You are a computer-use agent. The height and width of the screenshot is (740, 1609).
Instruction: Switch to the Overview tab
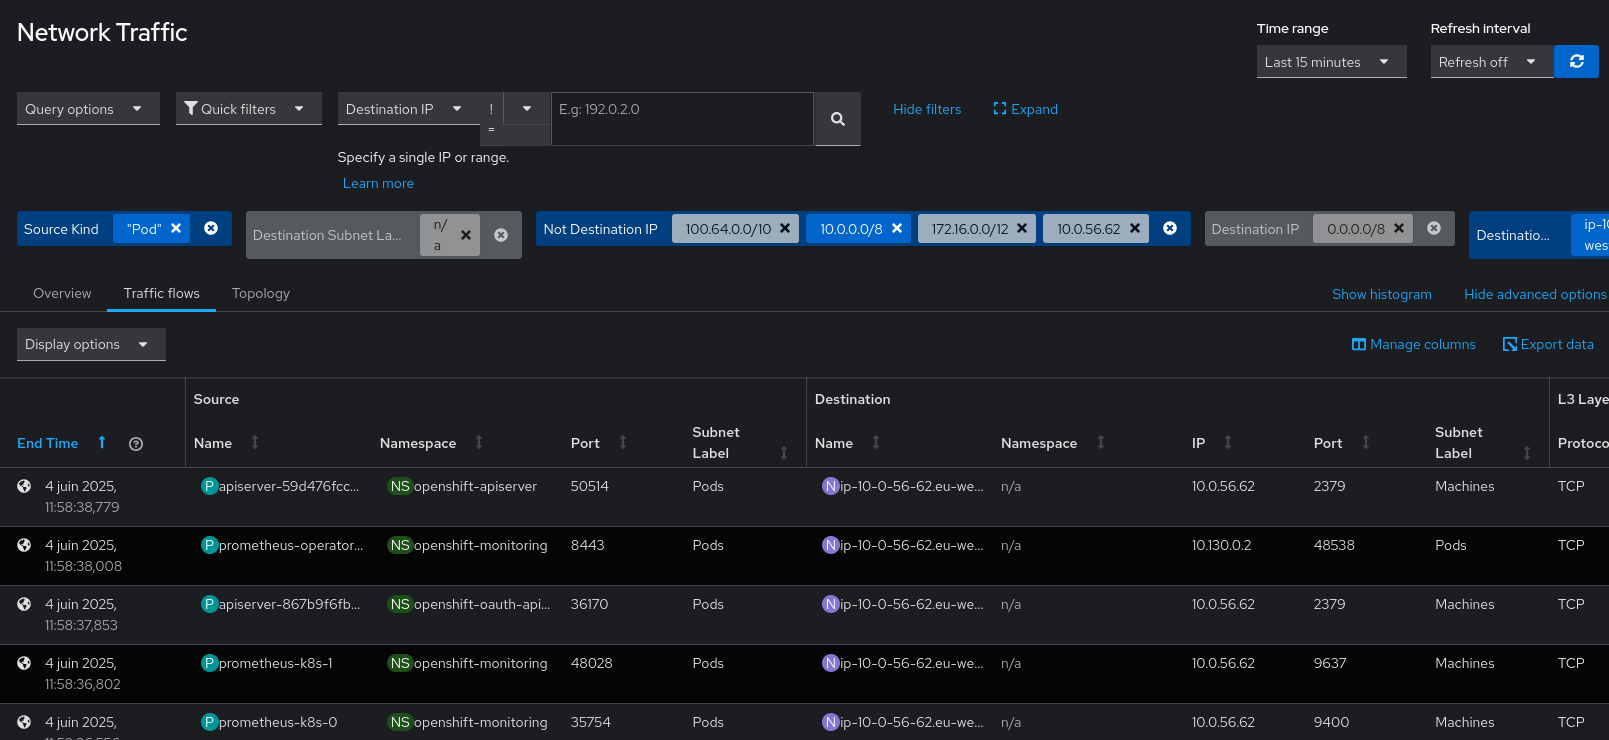(x=62, y=293)
